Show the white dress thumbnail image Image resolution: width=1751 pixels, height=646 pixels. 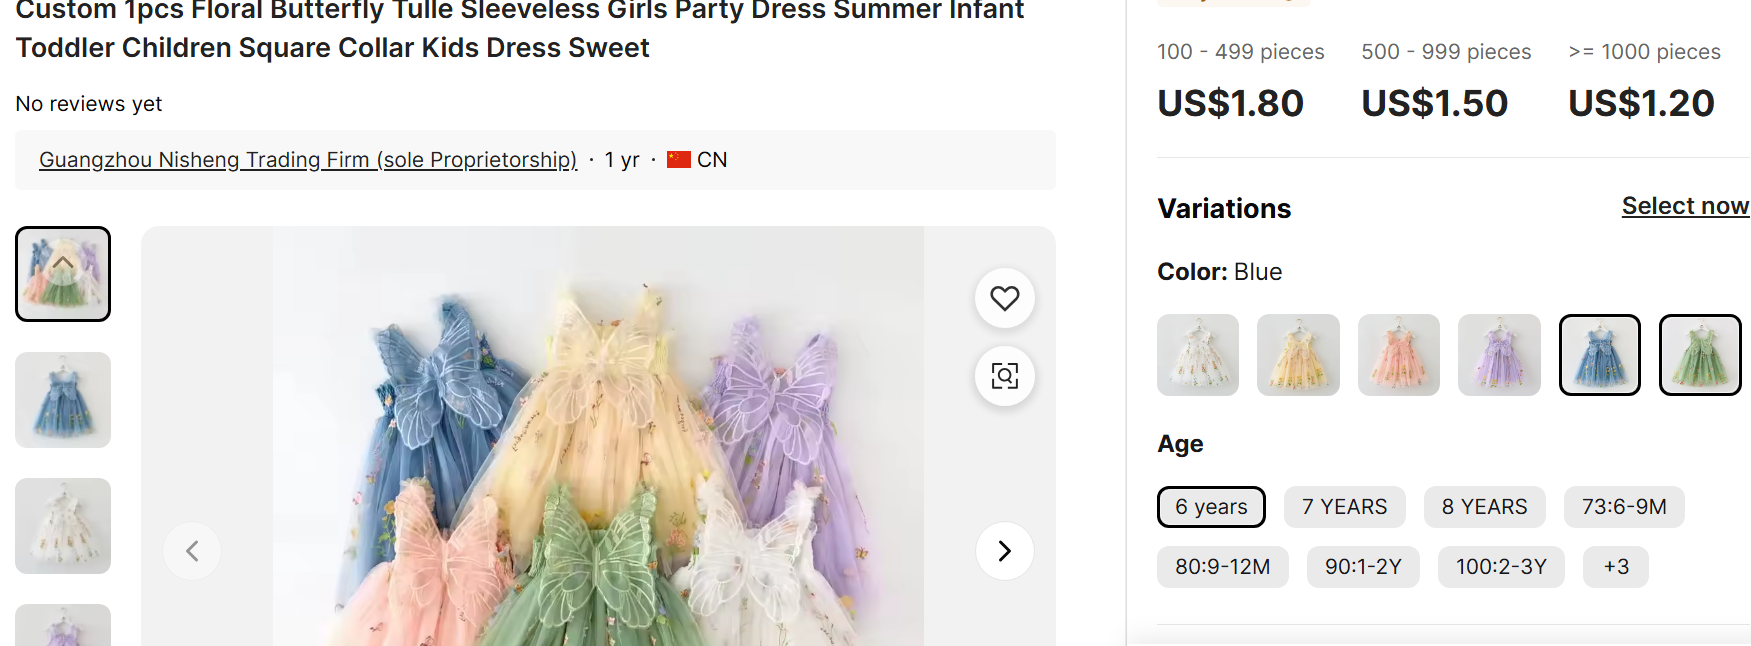click(x=63, y=526)
